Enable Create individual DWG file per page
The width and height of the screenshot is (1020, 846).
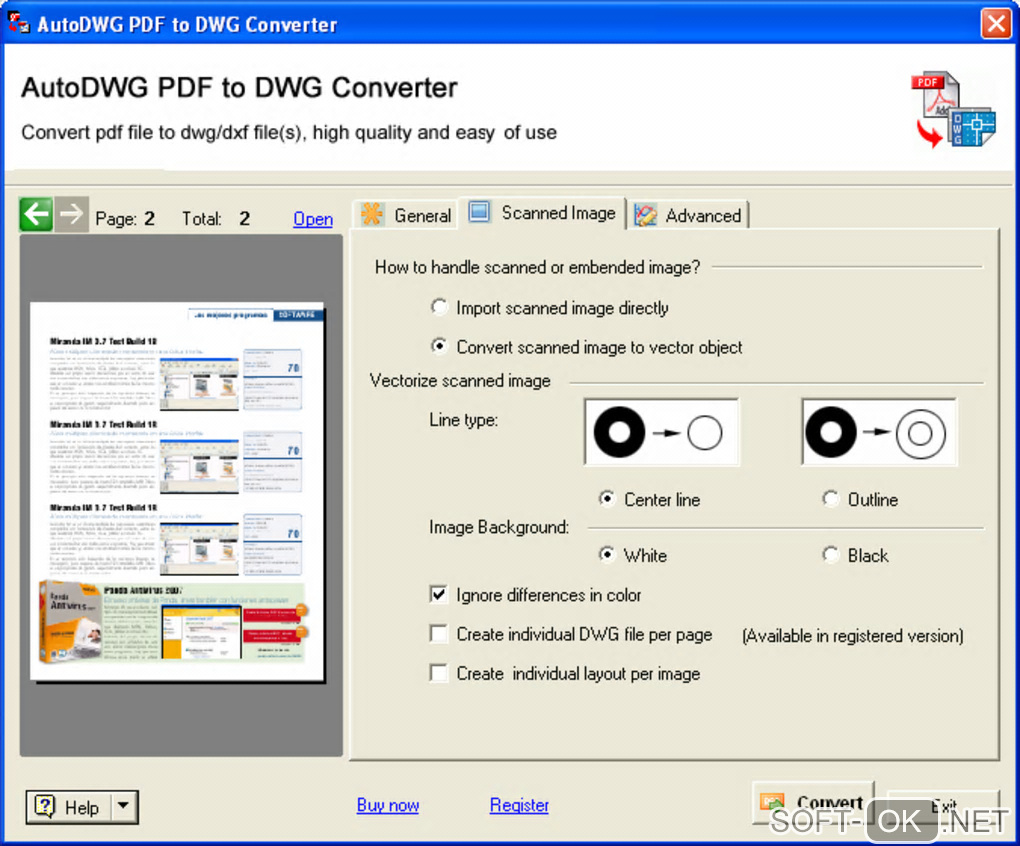(x=571, y=635)
